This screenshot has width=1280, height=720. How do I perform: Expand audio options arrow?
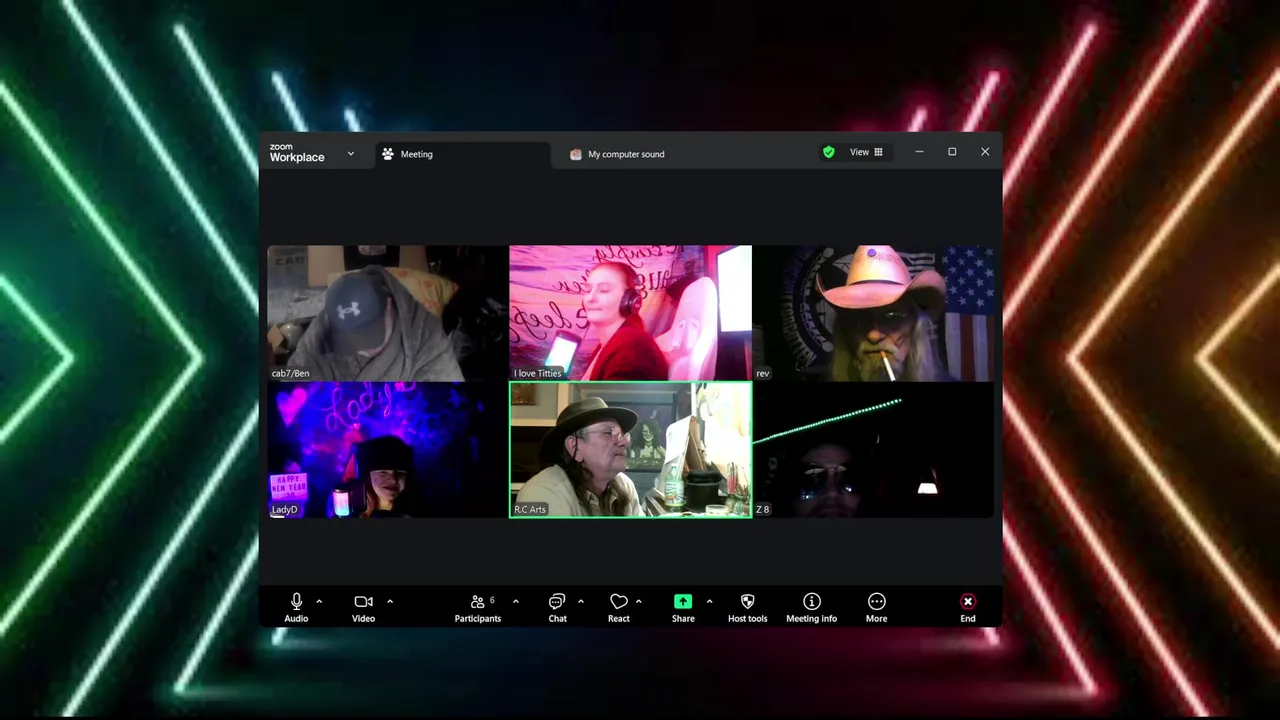[x=319, y=601]
